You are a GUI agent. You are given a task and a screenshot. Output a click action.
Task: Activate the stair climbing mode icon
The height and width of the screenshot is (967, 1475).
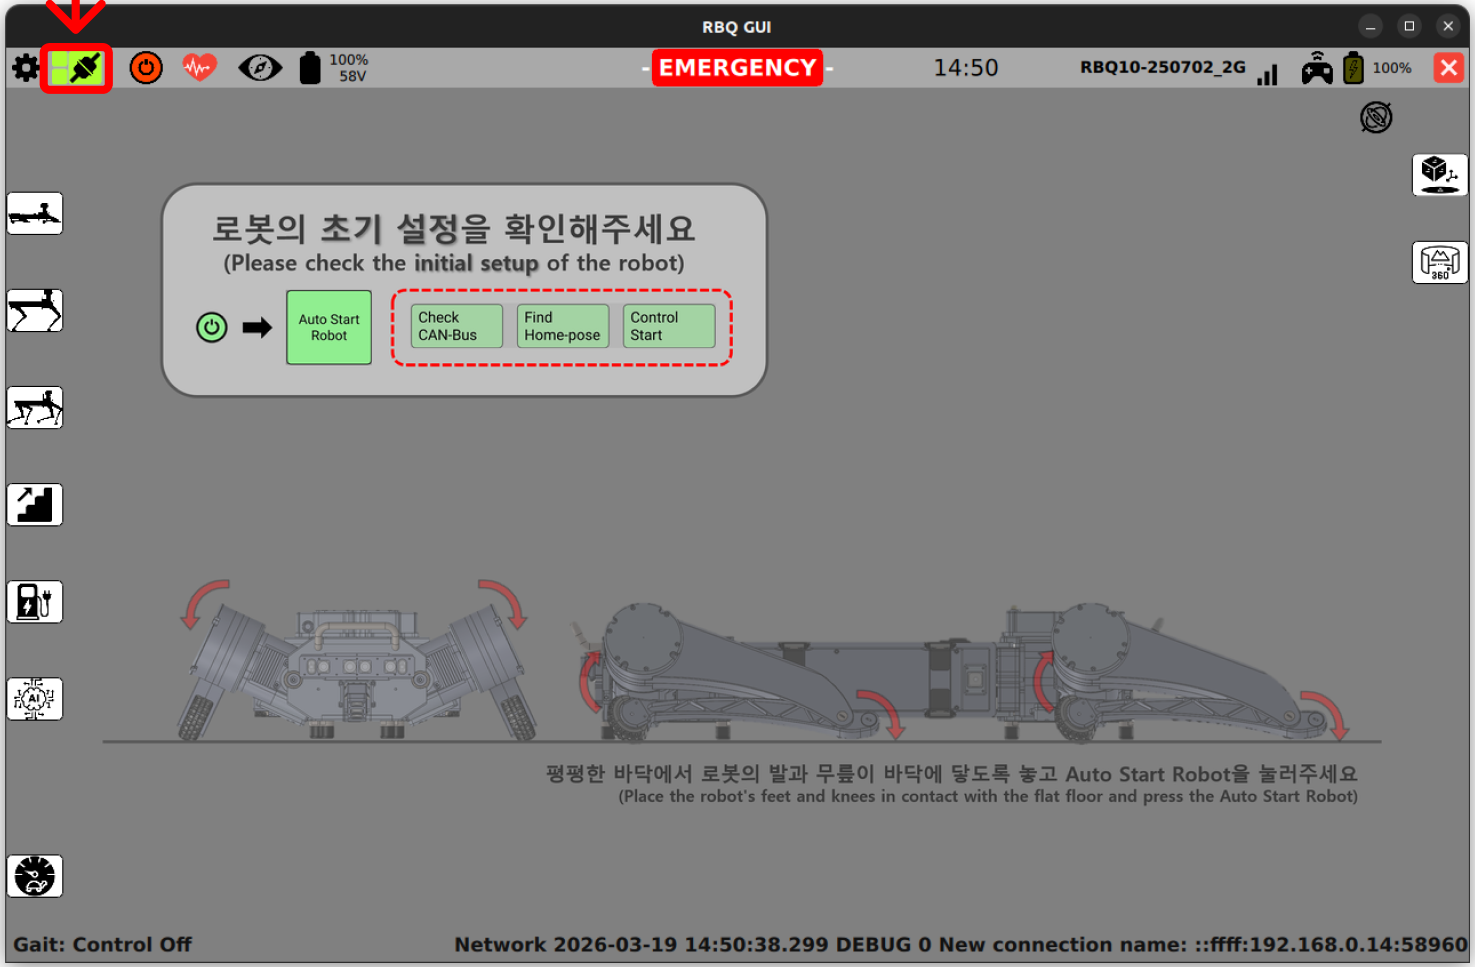(35, 505)
